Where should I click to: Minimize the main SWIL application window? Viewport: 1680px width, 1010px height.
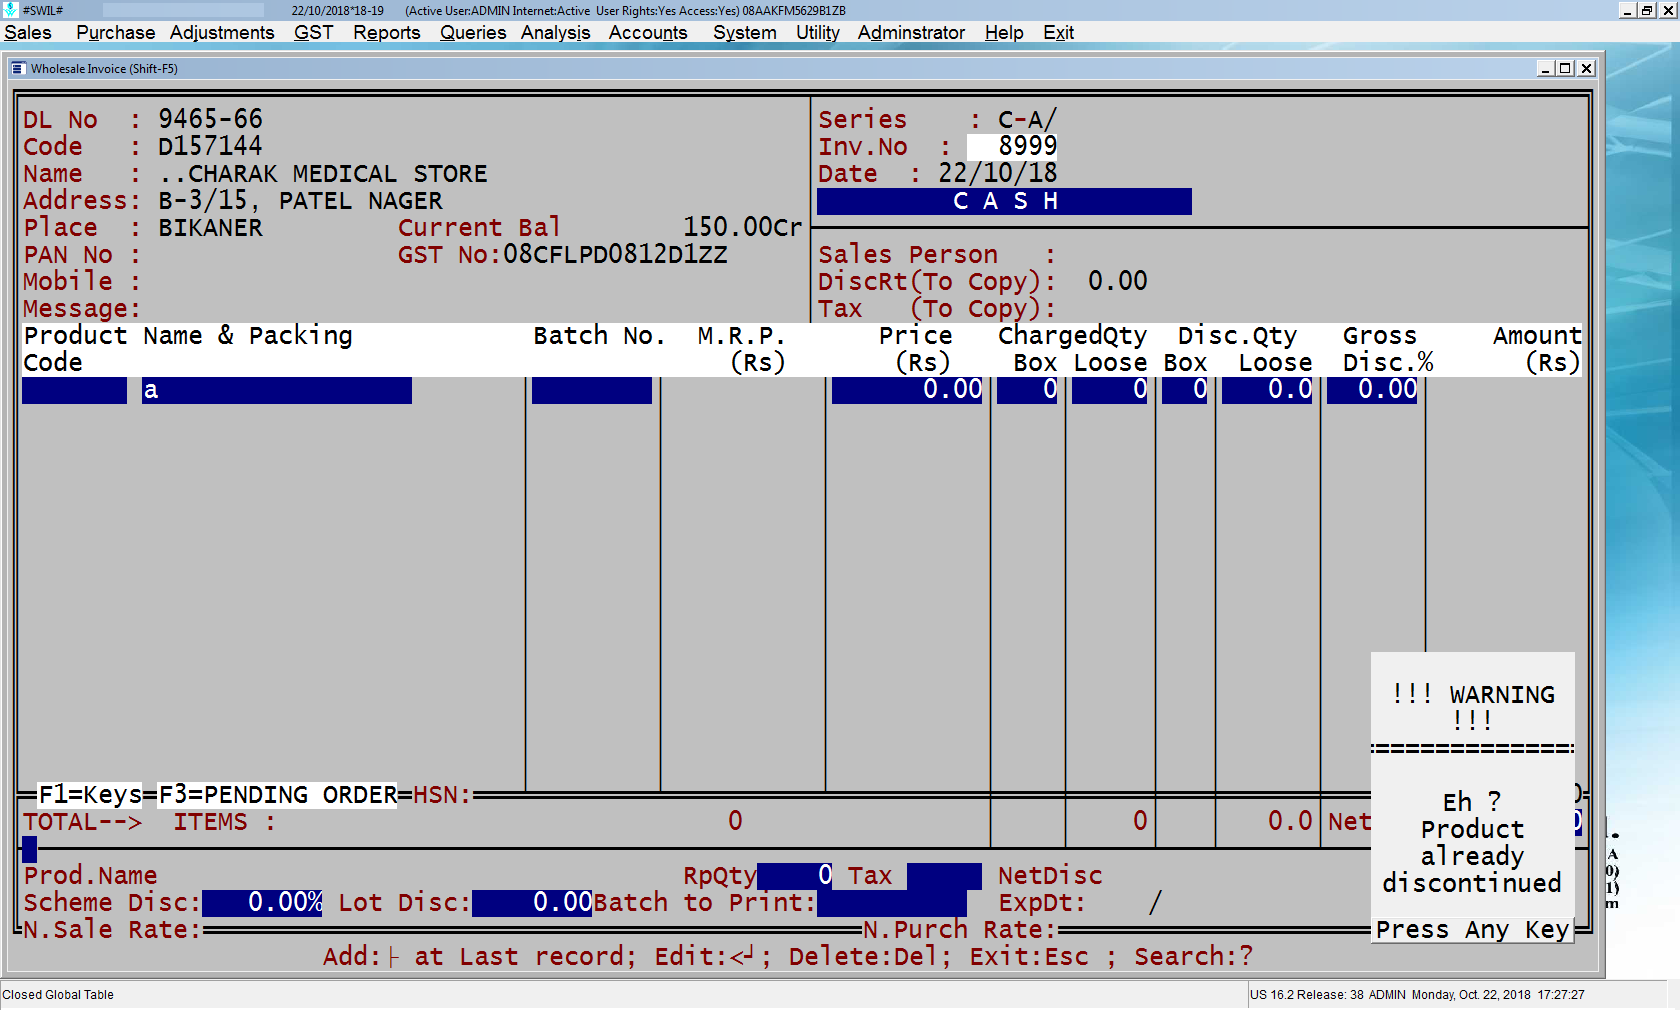point(1627,10)
